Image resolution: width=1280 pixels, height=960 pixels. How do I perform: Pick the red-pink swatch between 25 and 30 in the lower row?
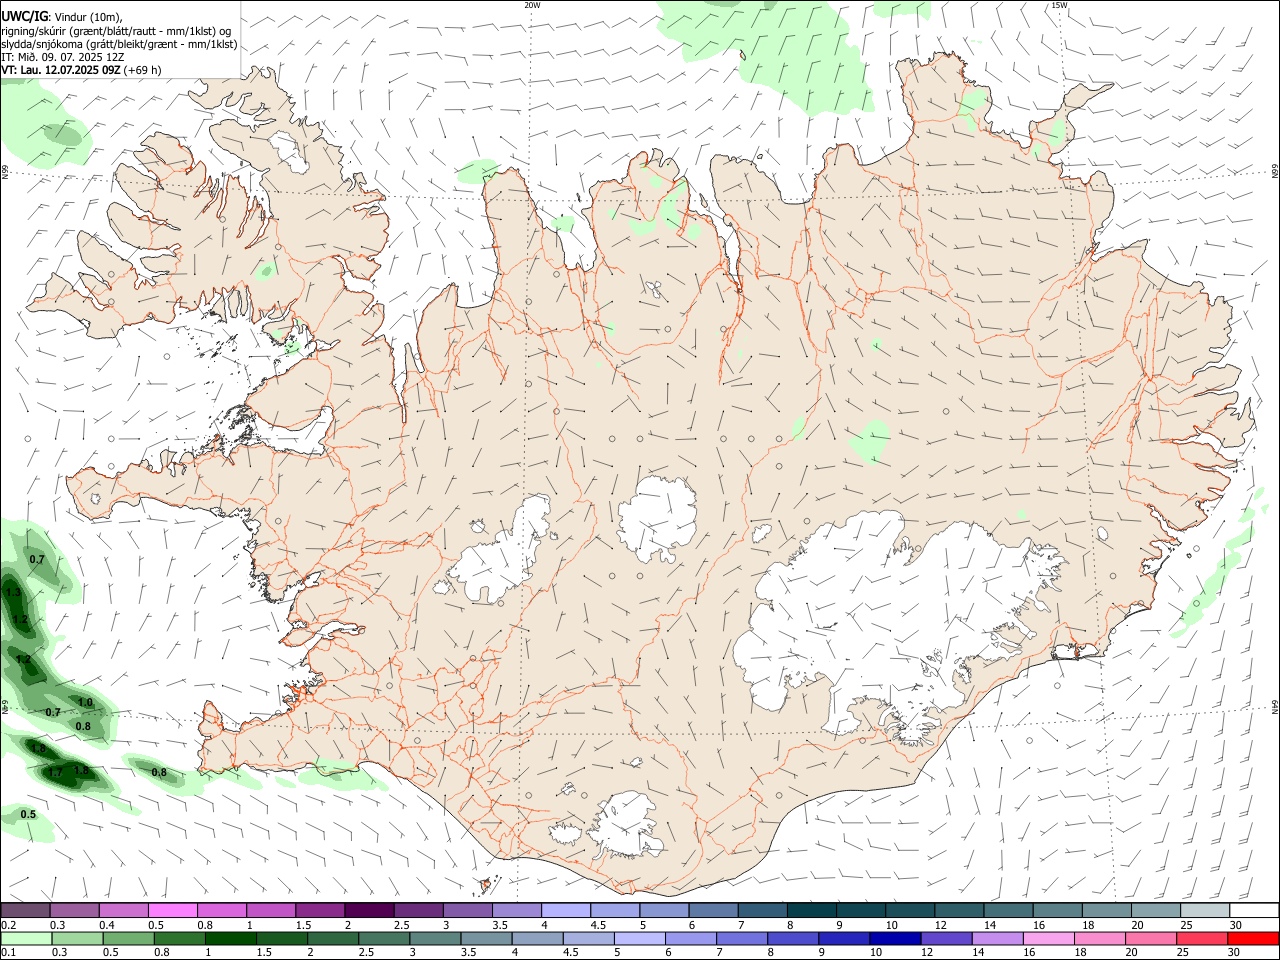[1201, 939]
